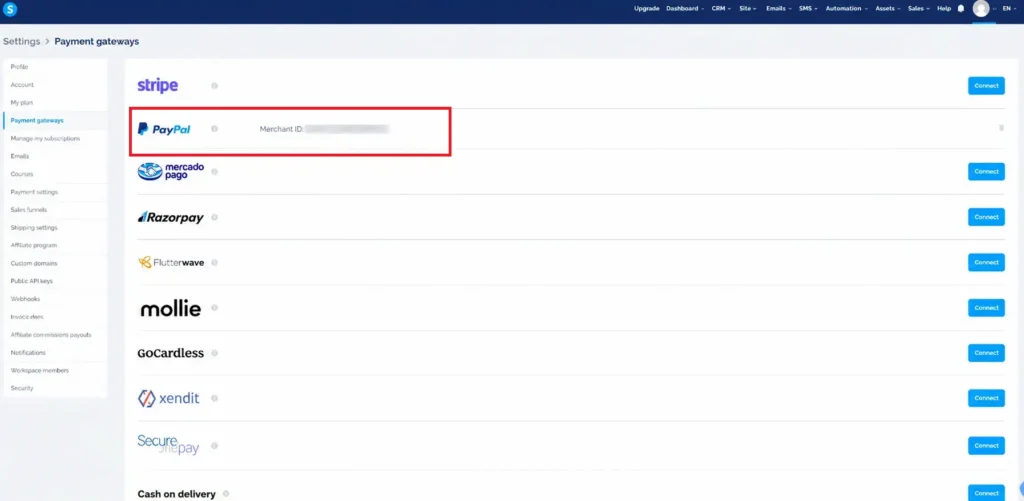The width and height of the screenshot is (1024, 501).
Task: Expand the Emails dropdown in top bar
Action: (x=778, y=8)
